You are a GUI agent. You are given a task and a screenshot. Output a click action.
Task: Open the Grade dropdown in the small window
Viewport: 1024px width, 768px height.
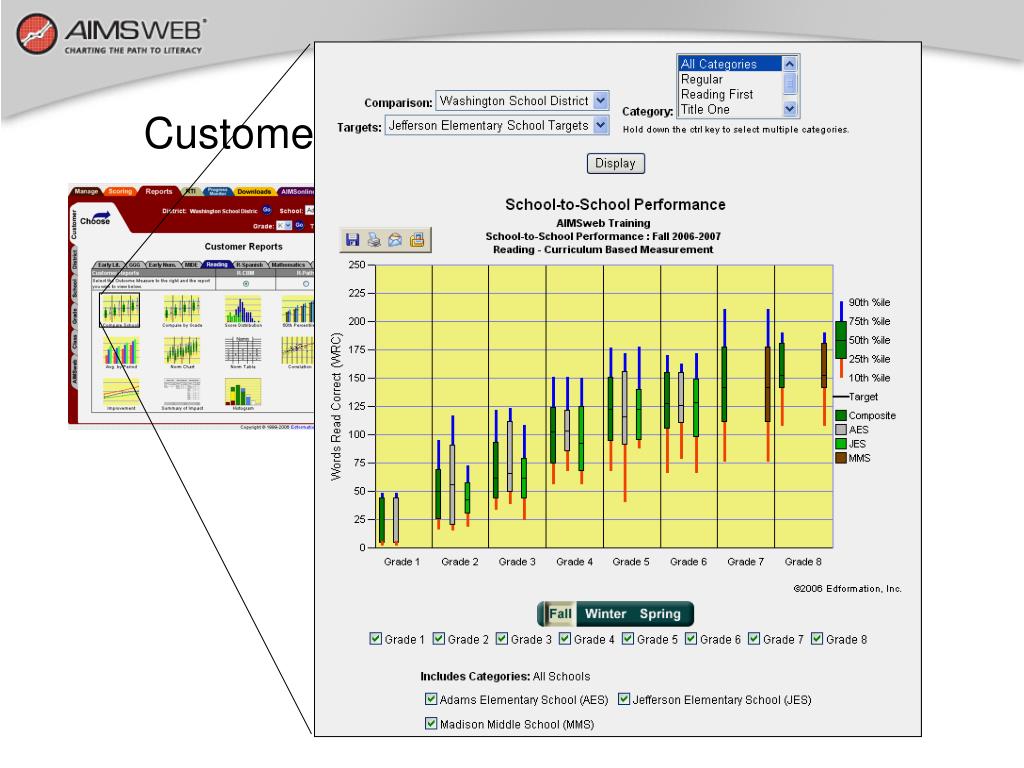click(x=284, y=225)
